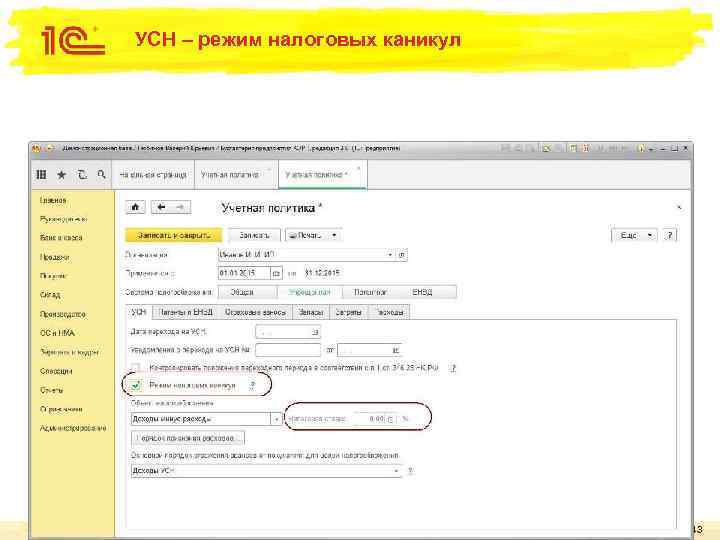720x540 pixels.
Task: Close the active Учетная политика * tab
Action: (x=359, y=169)
